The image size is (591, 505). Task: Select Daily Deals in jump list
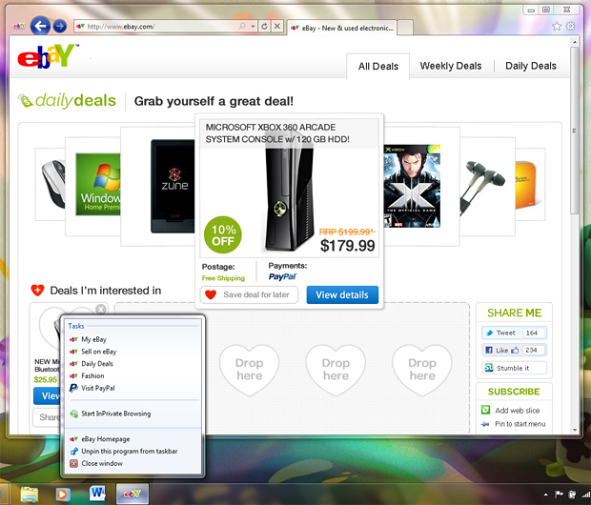point(97,364)
